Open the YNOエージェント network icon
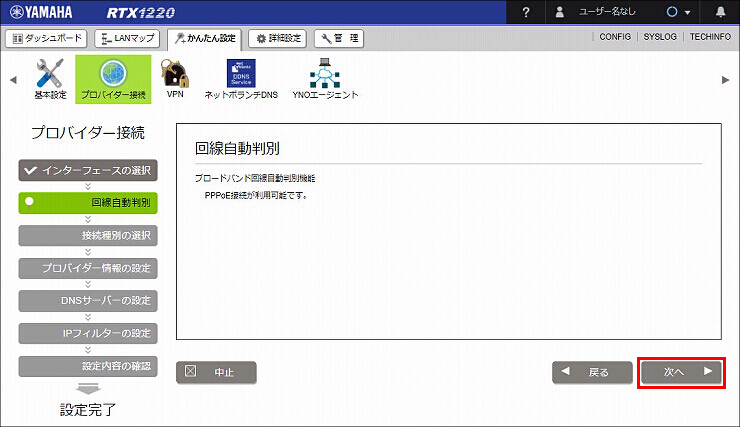Screen dimensions: 740x427 (x=325, y=79)
